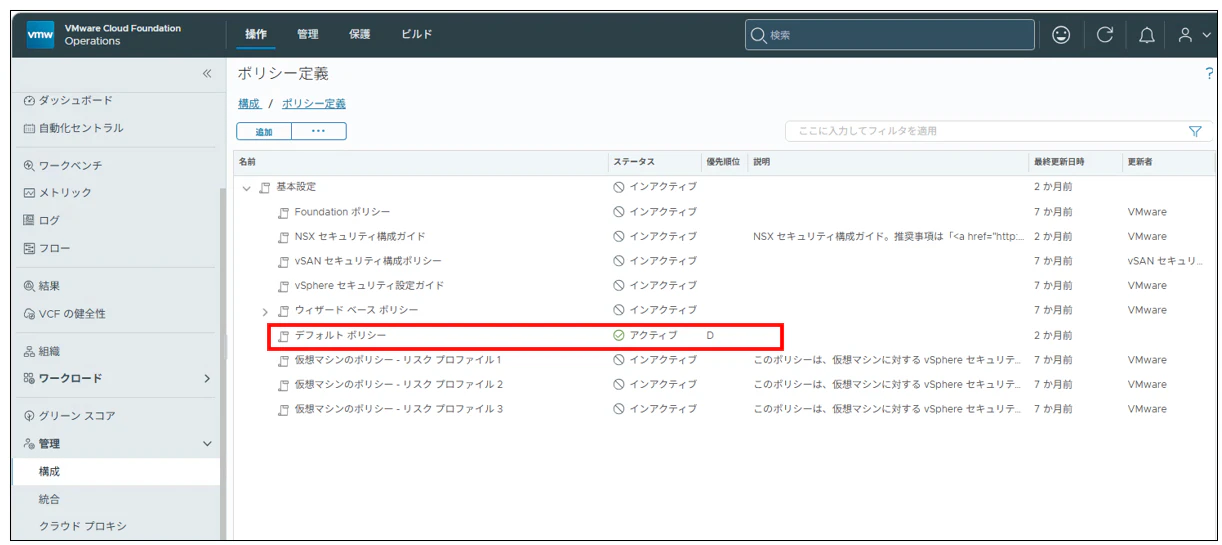
Task: Switch to the 保護 top tab
Action: (360, 34)
